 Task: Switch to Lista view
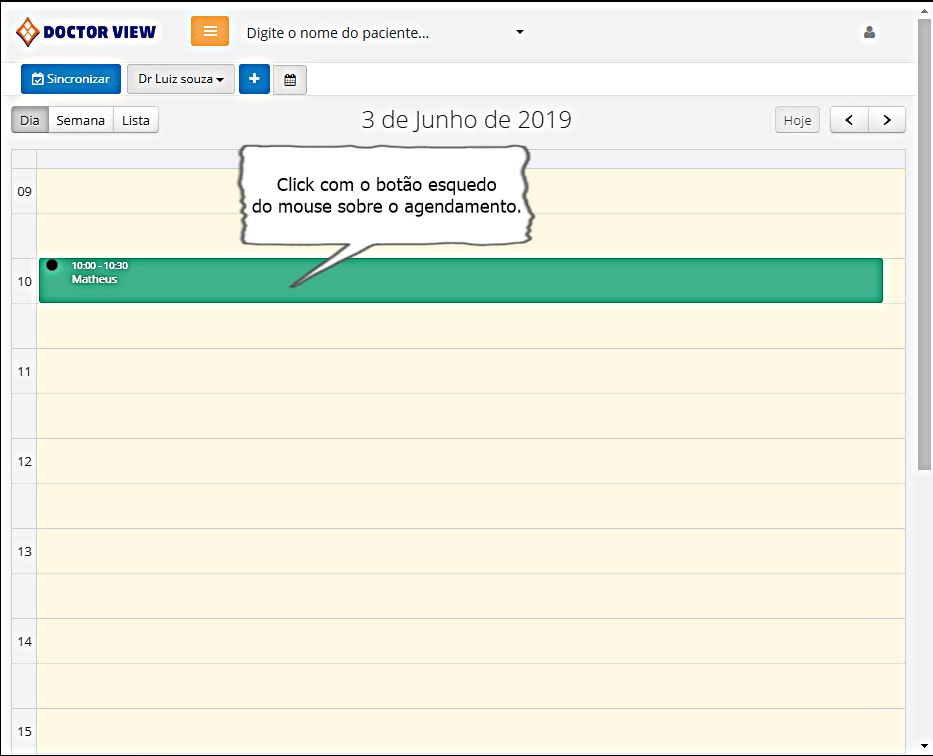point(136,120)
